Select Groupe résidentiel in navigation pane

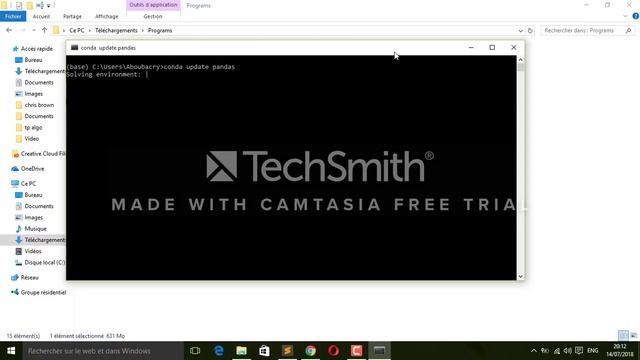pos(39,293)
